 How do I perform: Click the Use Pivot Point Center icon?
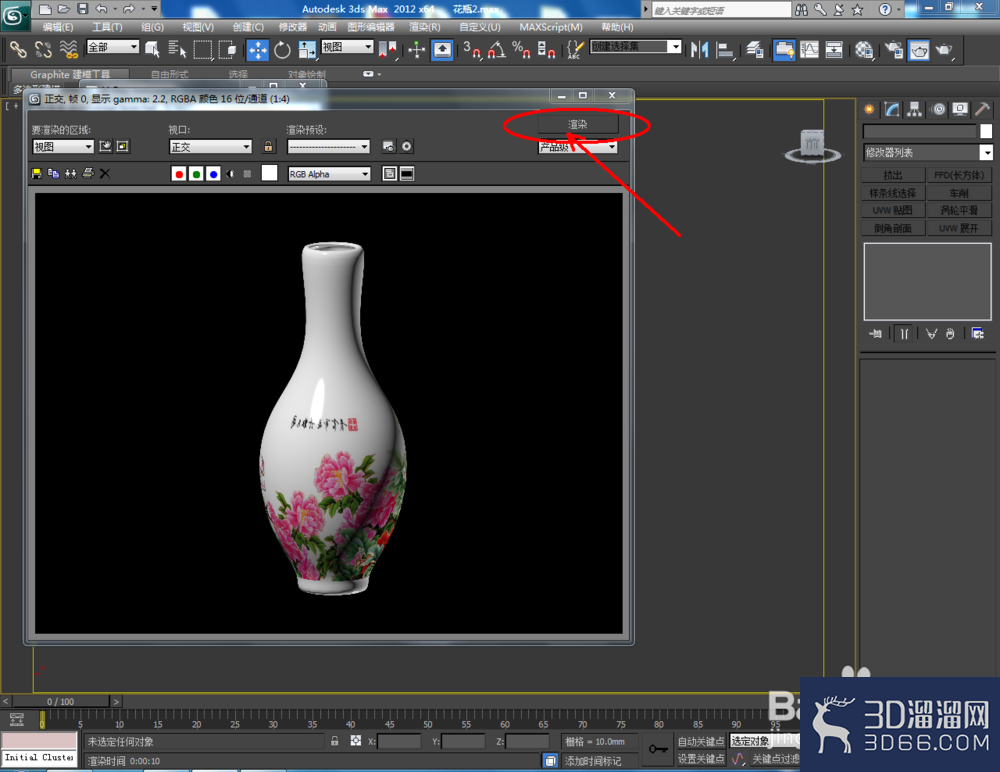point(387,49)
